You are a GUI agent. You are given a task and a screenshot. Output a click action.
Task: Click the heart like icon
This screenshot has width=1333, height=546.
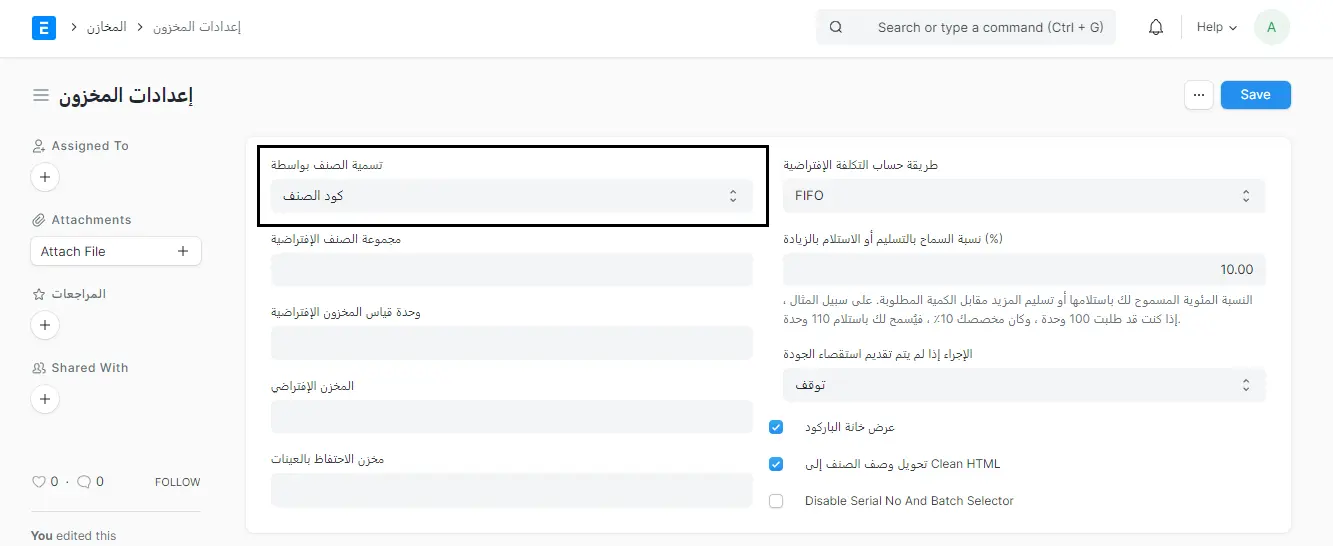click(x=39, y=482)
